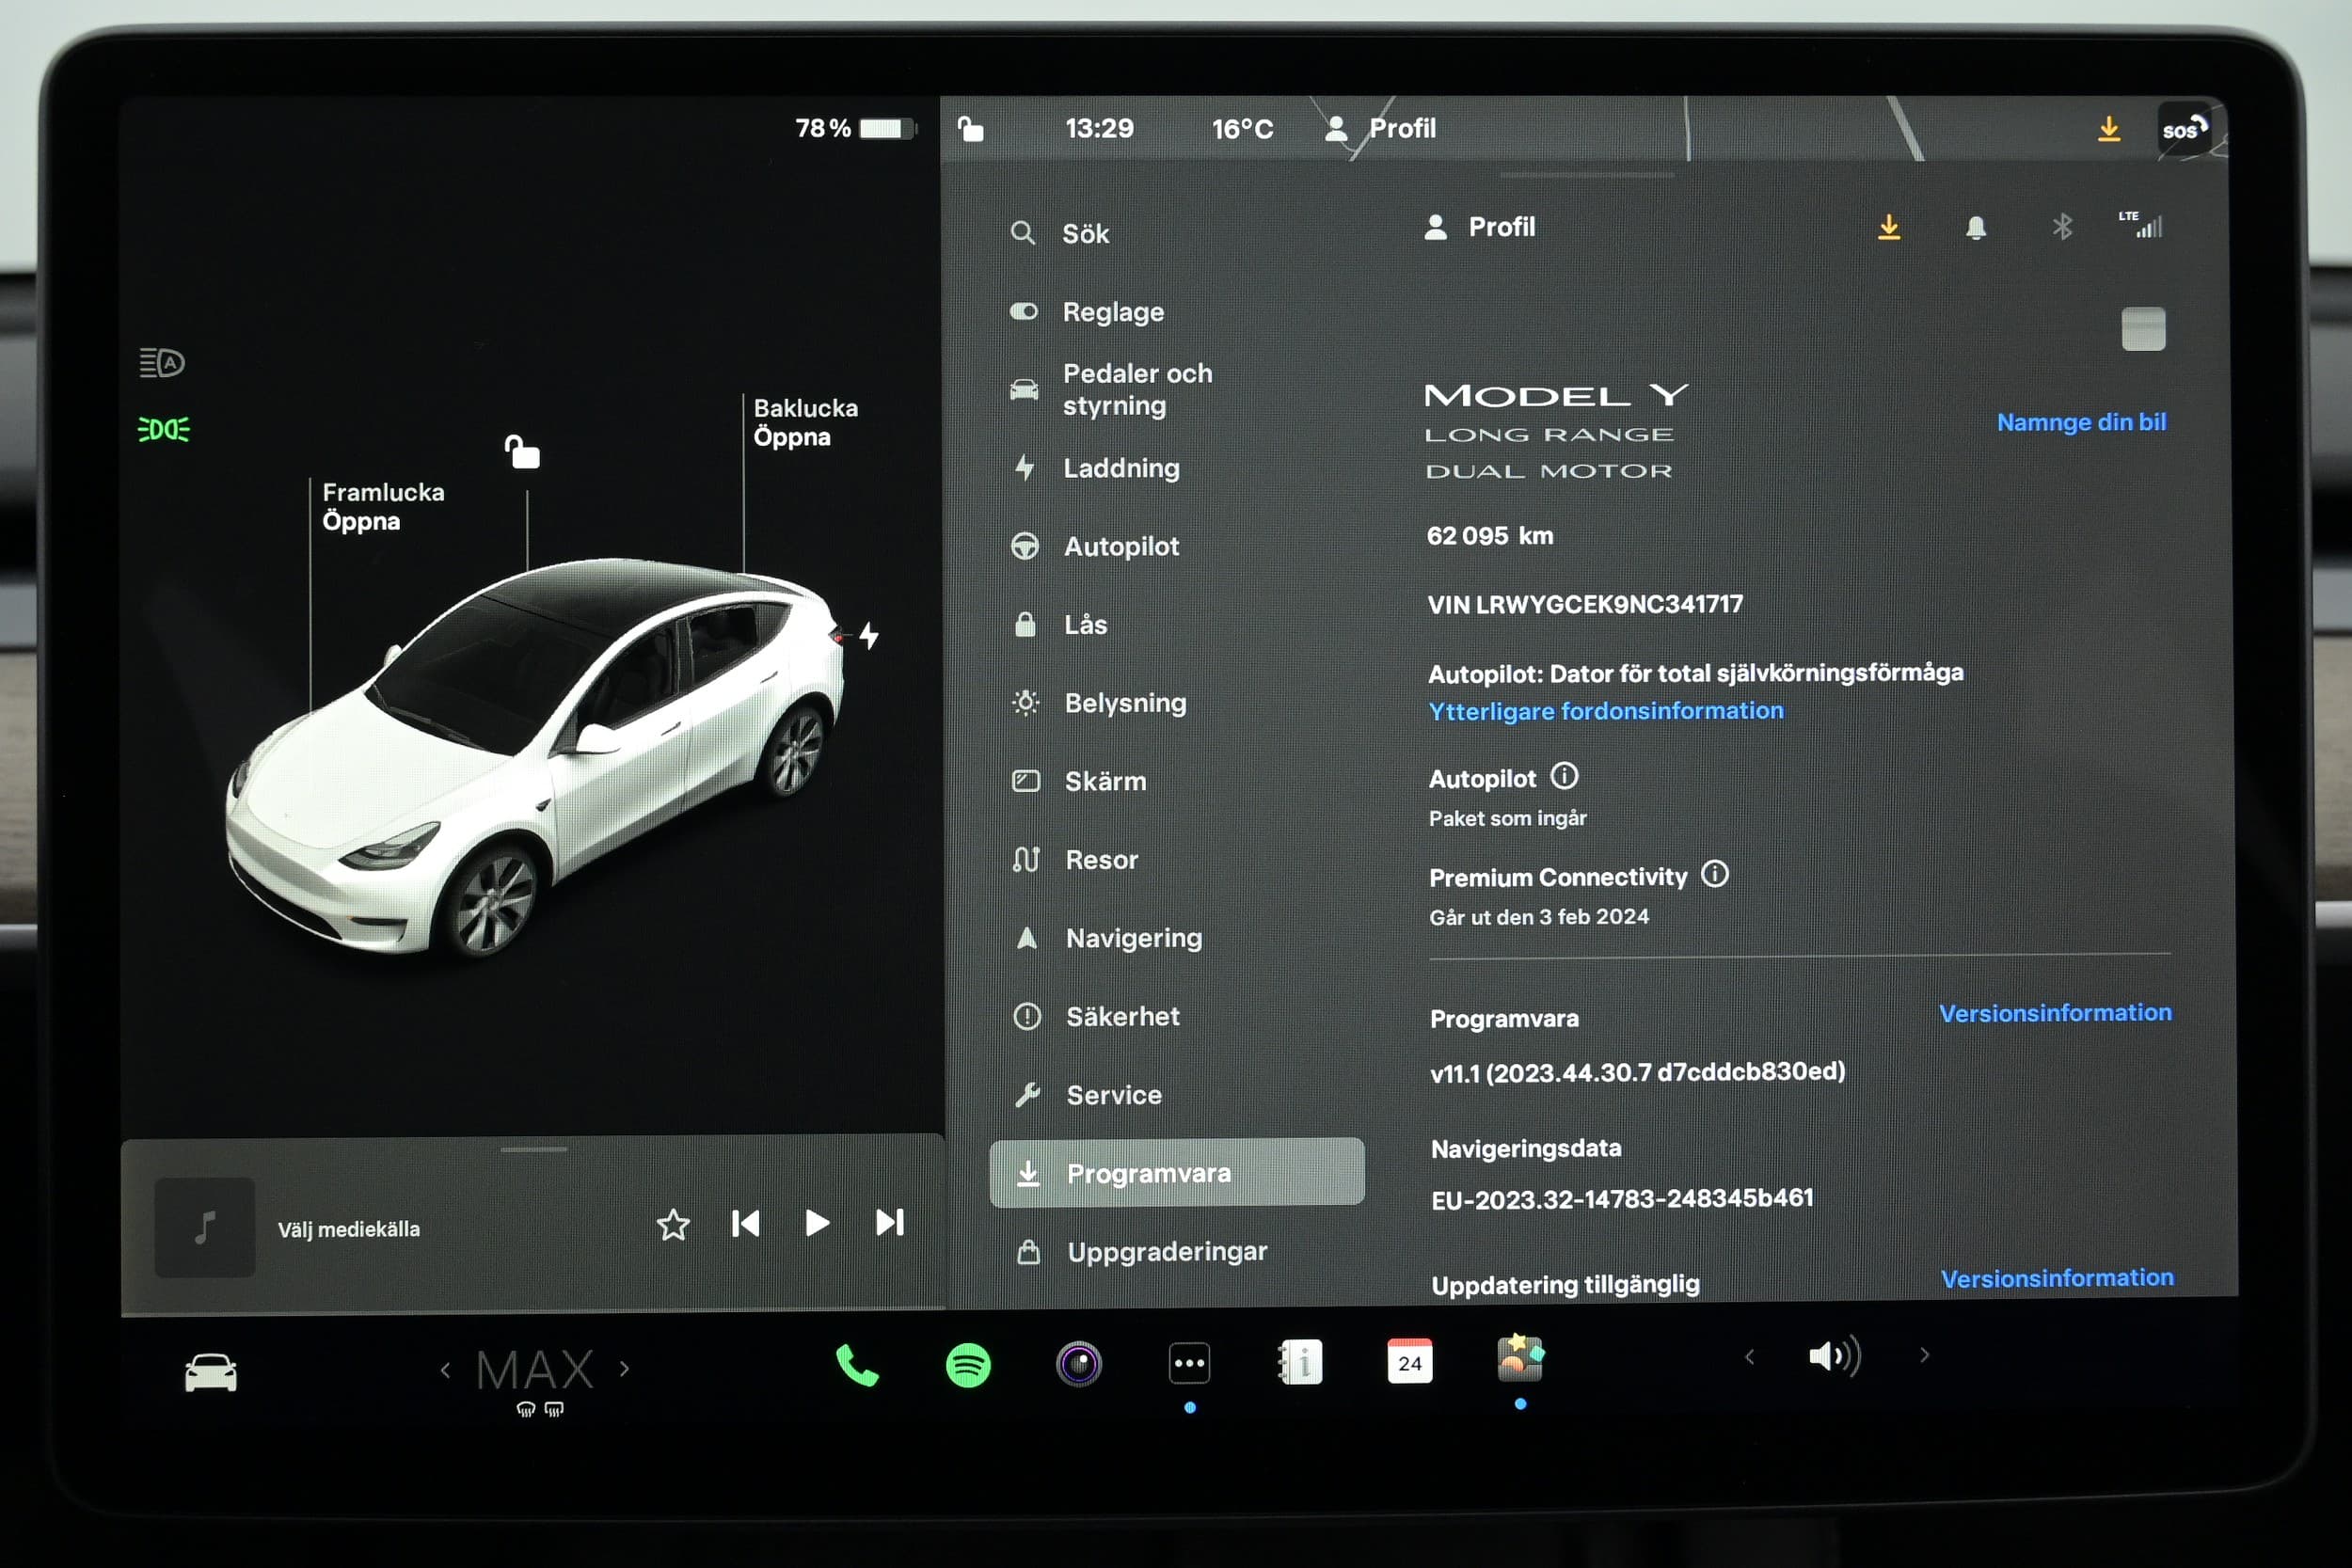Start media playback with the play button

pos(817,1223)
